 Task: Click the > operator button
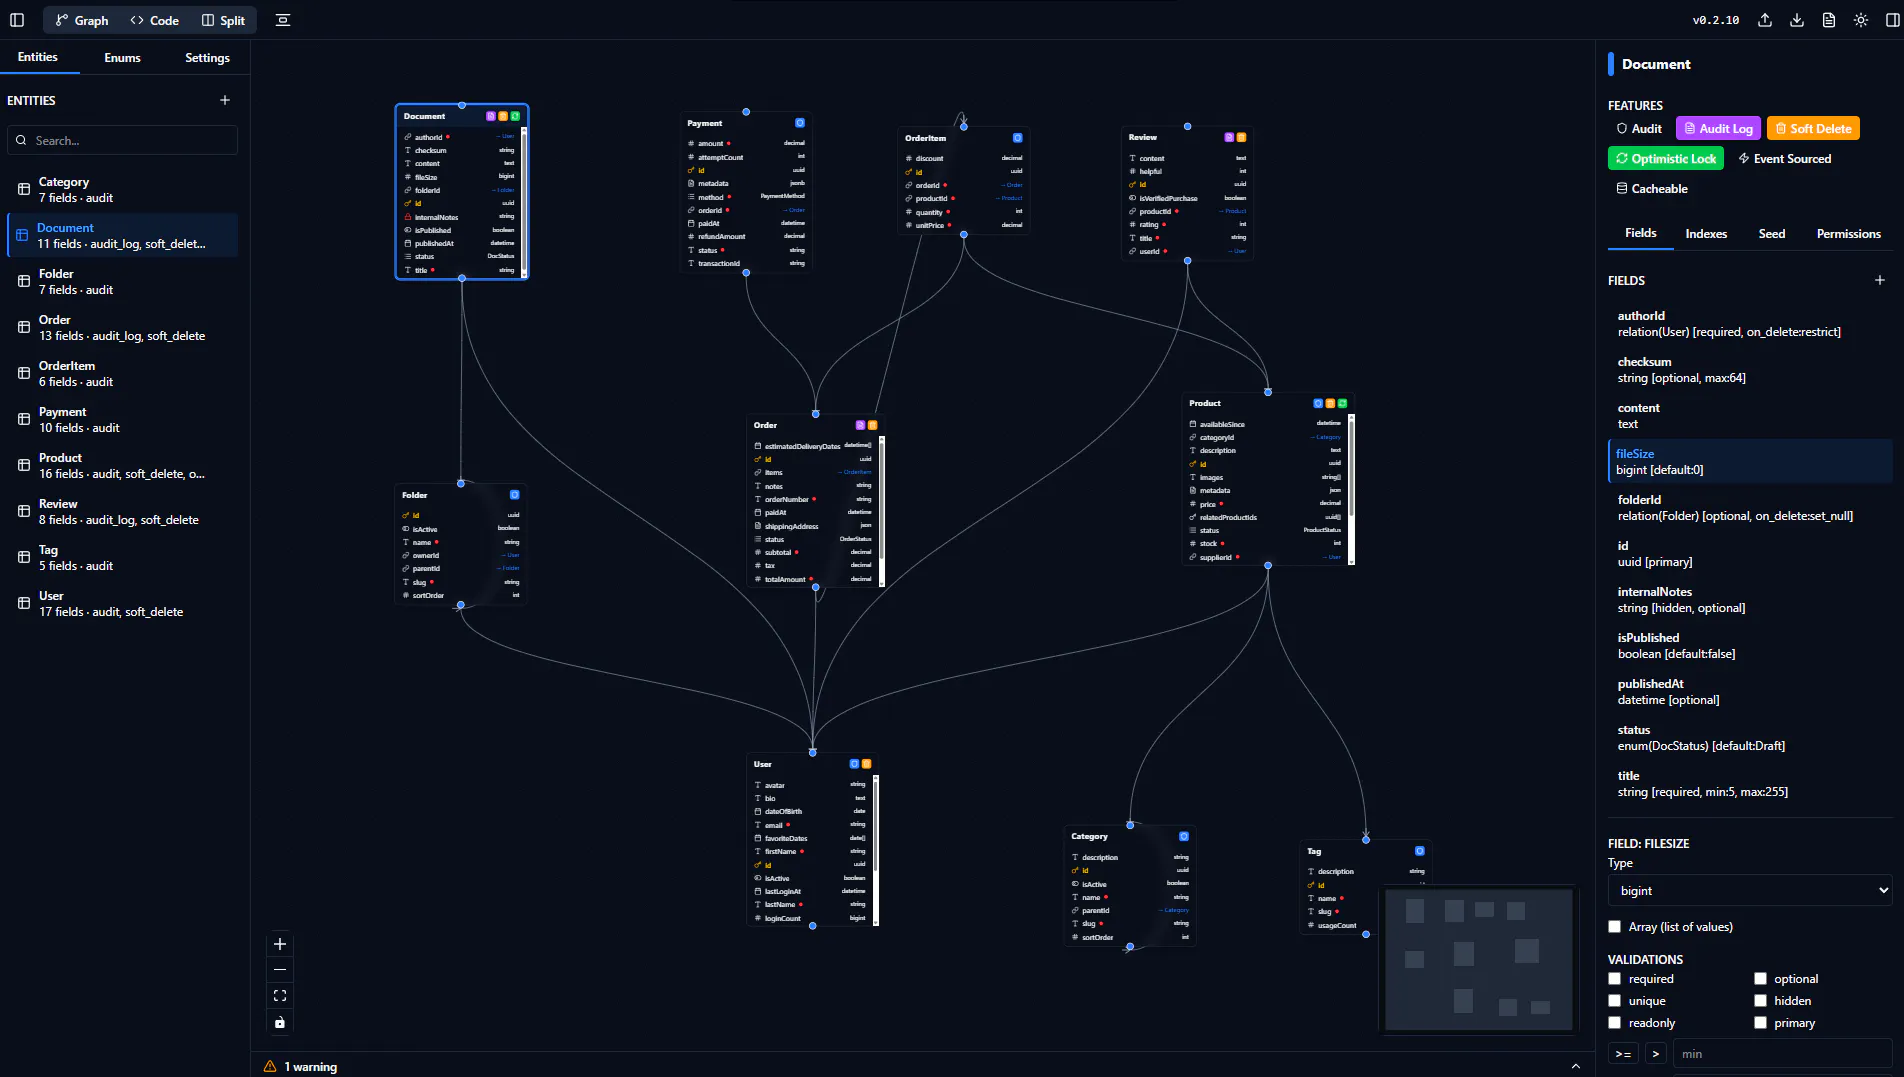tap(1656, 1054)
